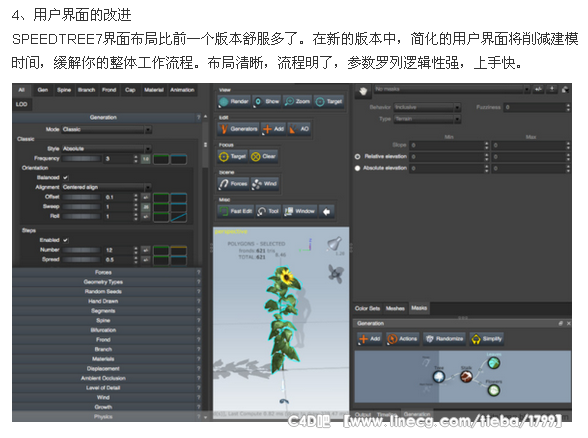Screen dimensions: 588x438
Task: Click the wind fan icon in the viewport
Action: point(336,273)
